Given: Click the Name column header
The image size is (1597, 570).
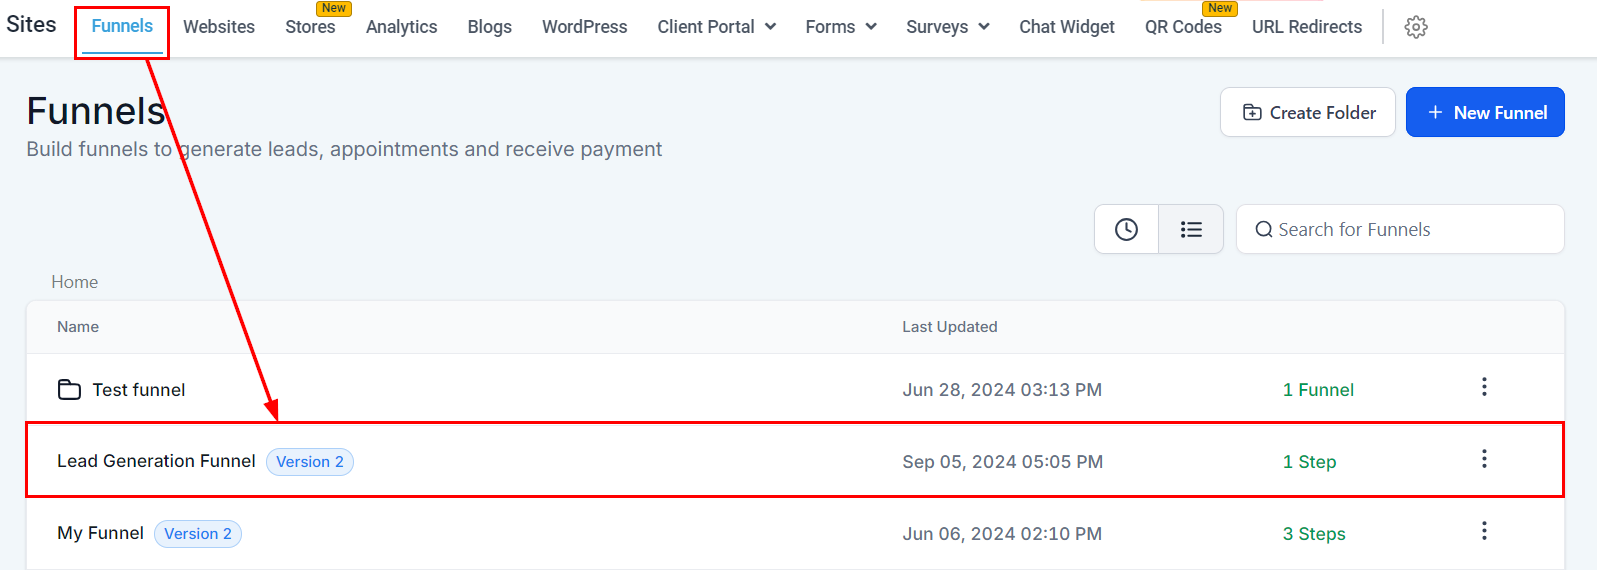Looking at the screenshot, I should [x=78, y=327].
